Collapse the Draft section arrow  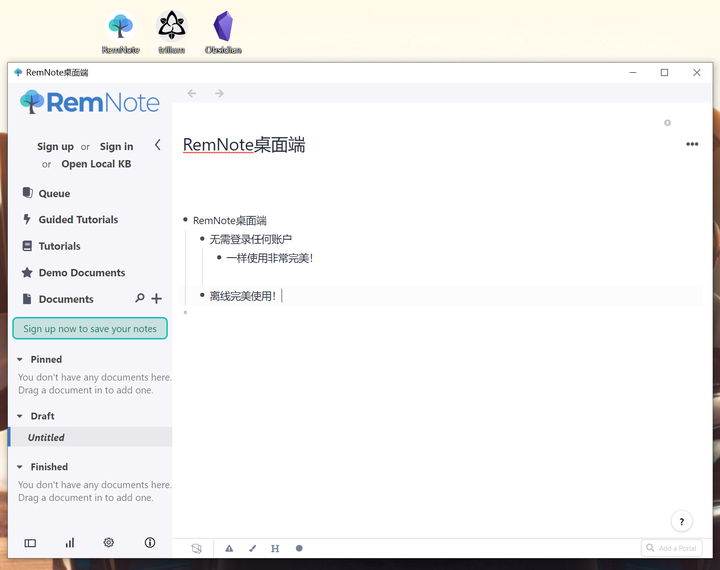(20, 416)
